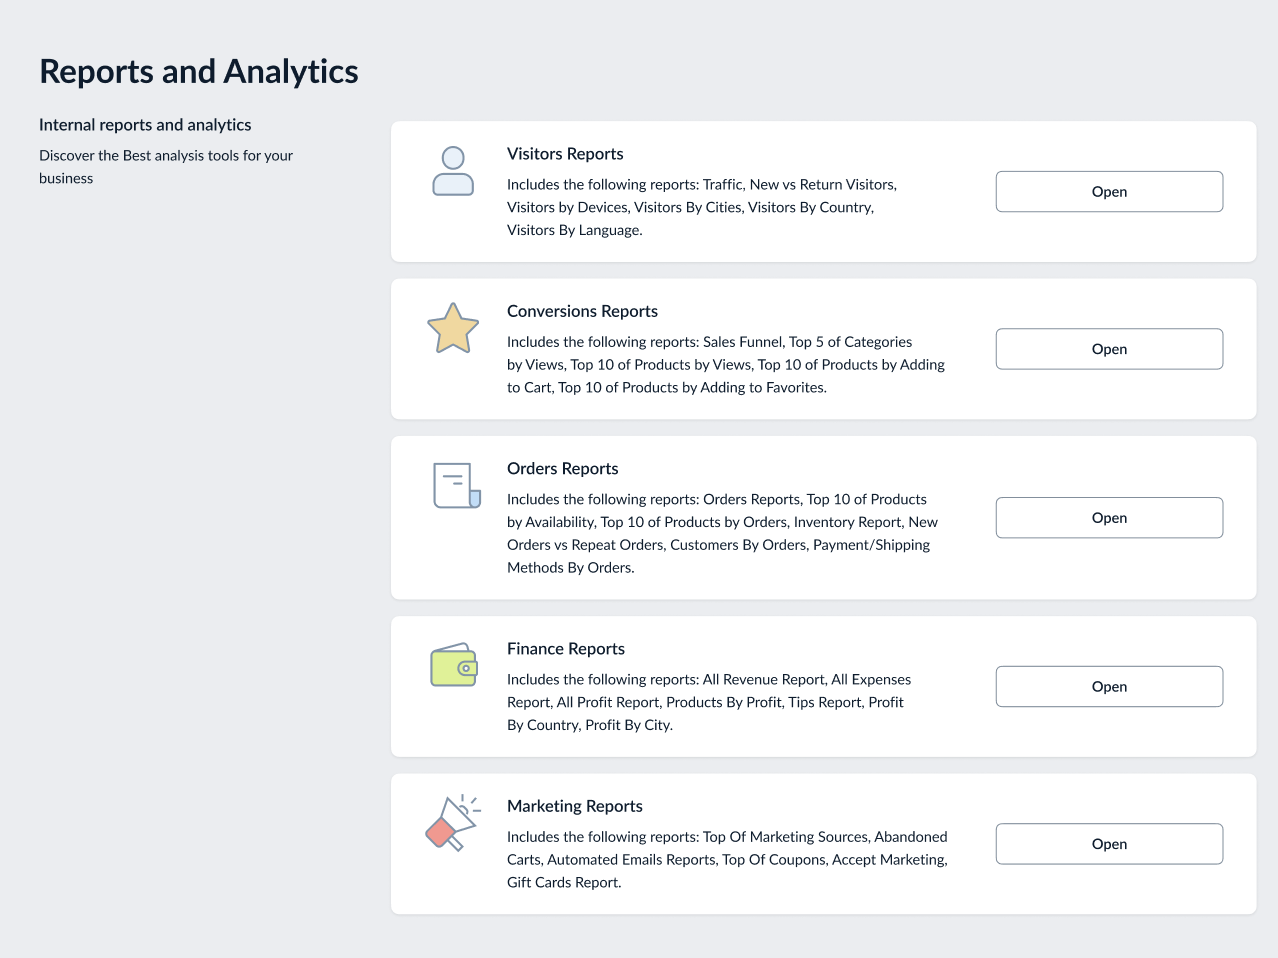This screenshot has height=958, width=1278.
Task: Open the Finance Reports section
Action: [1109, 686]
